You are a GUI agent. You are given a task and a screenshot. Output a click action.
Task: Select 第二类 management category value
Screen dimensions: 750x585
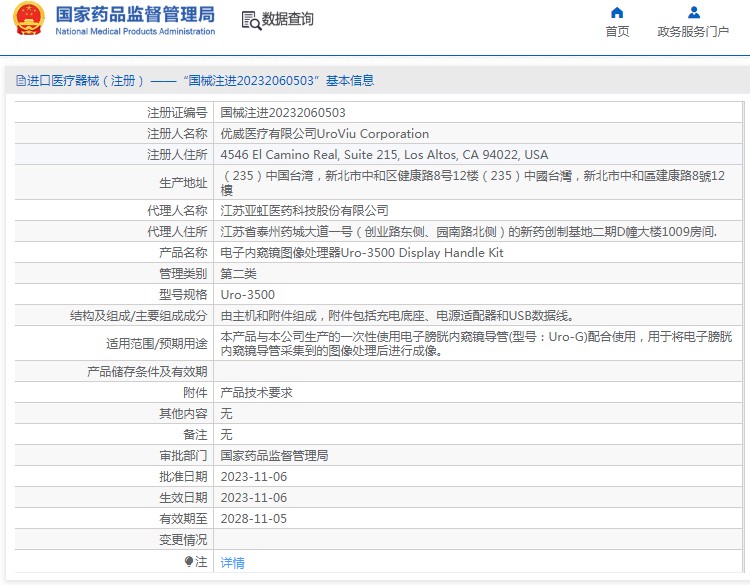(x=238, y=274)
